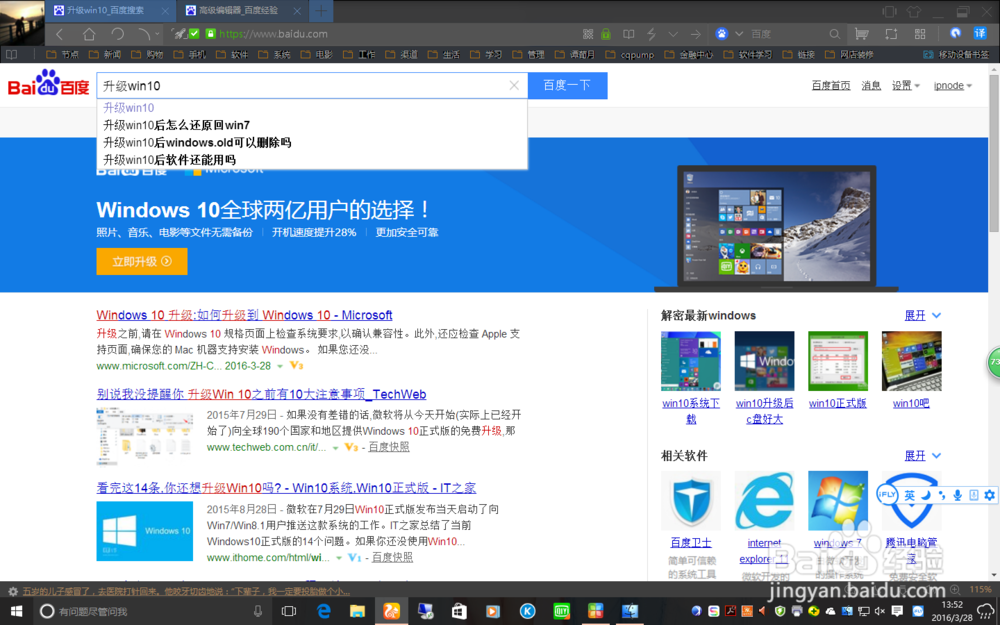Open 百度卫士 software link
Screen dimensions: 1000x625
click(x=691, y=543)
